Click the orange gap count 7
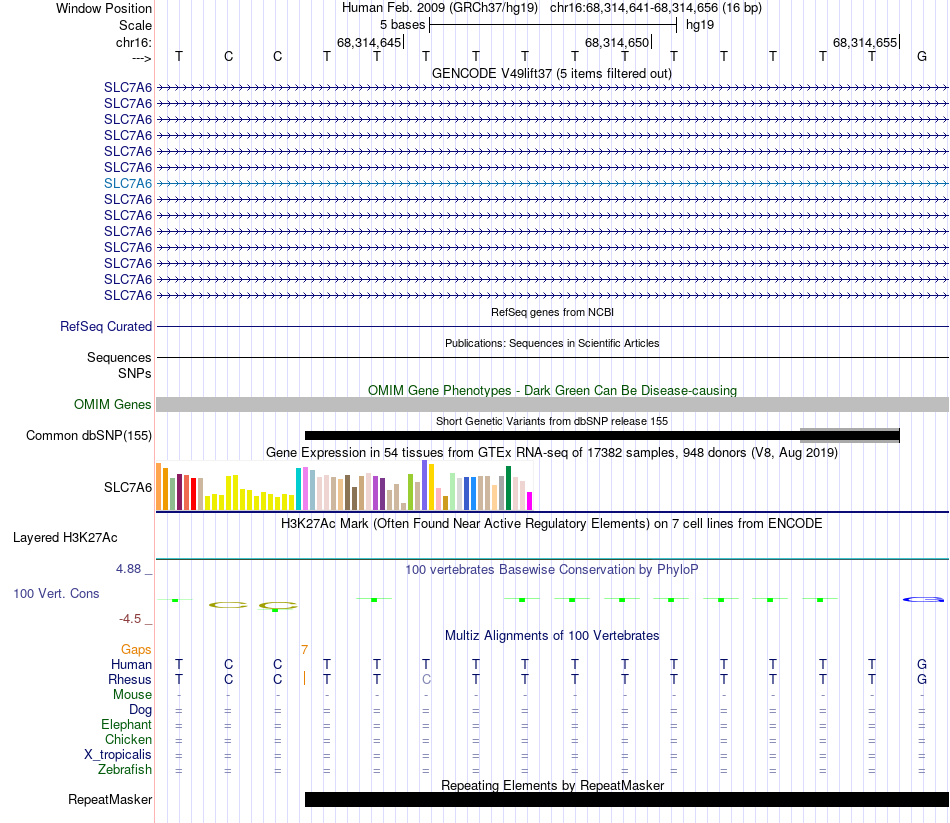 (x=304, y=650)
